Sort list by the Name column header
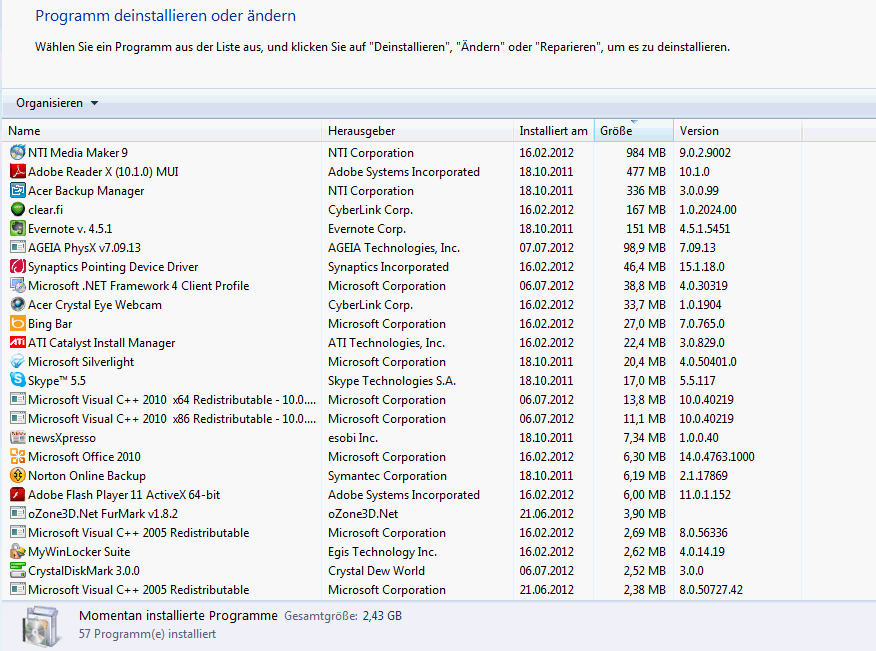This screenshot has width=876, height=651. tap(162, 131)
